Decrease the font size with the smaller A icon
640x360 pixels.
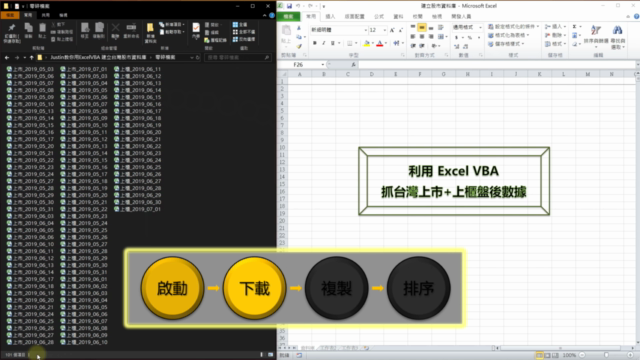pos(401,30)
